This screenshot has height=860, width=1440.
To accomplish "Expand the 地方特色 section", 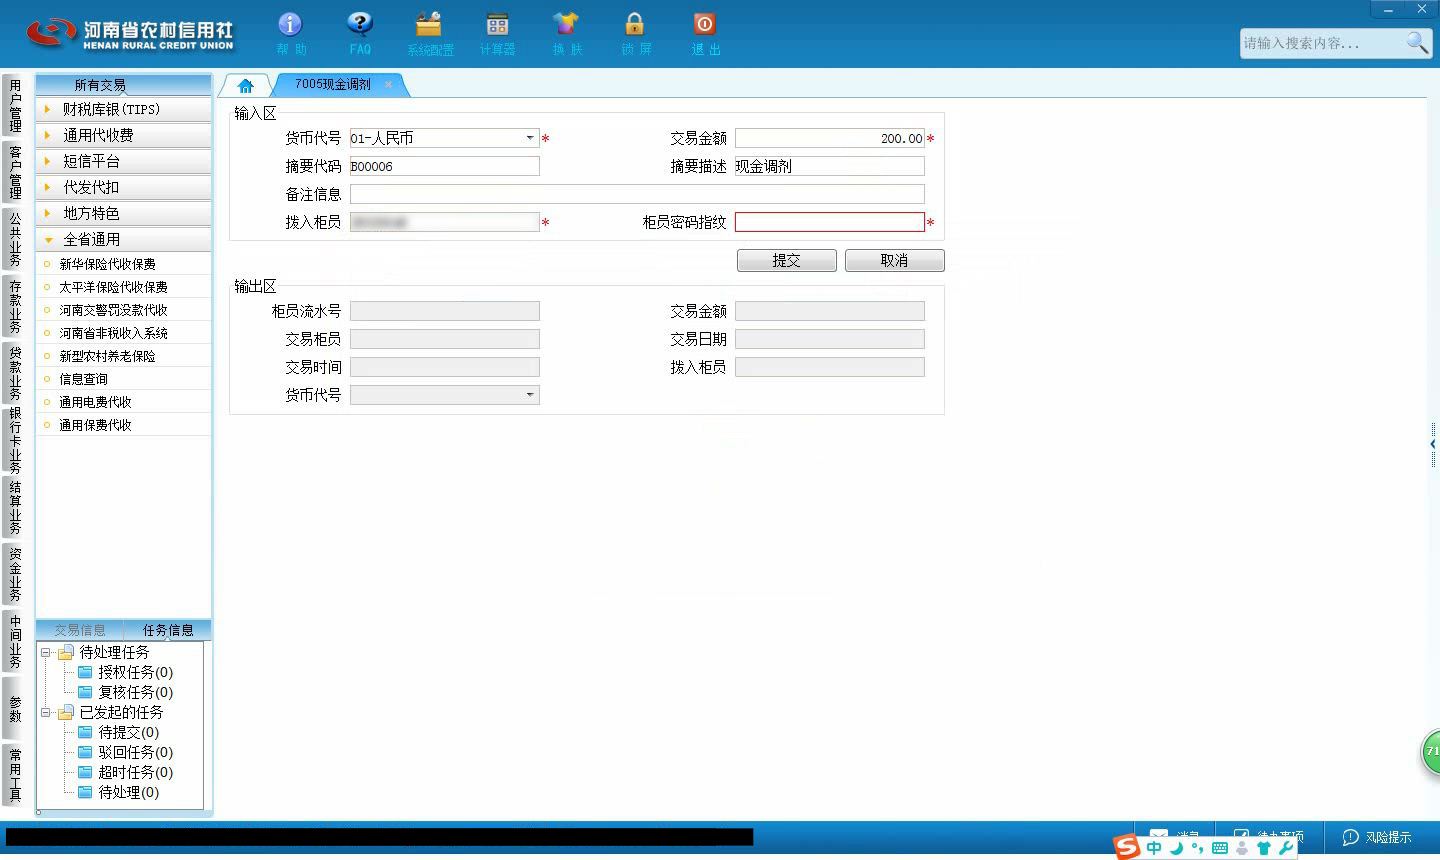I will point(123,213).
